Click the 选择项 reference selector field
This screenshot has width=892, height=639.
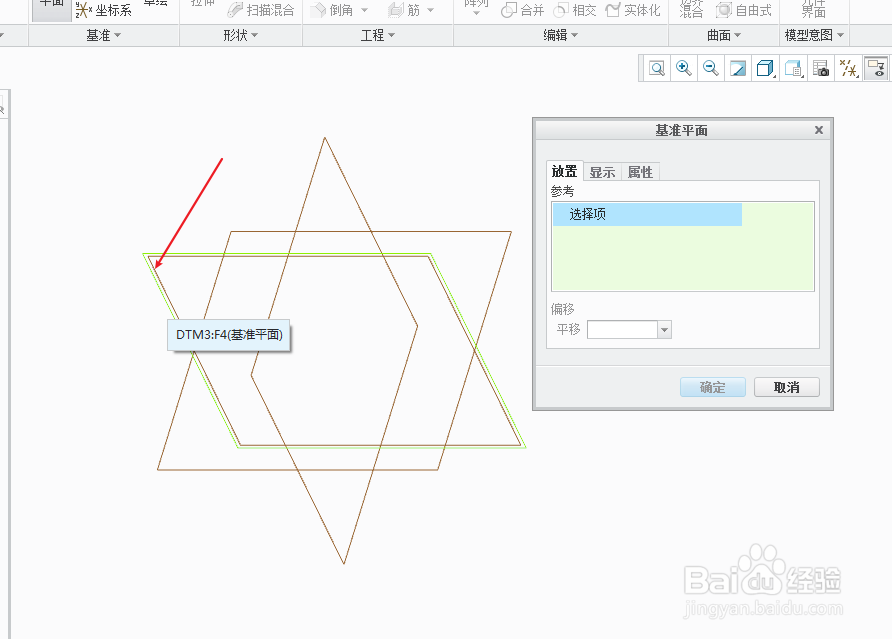coord(646,214)
